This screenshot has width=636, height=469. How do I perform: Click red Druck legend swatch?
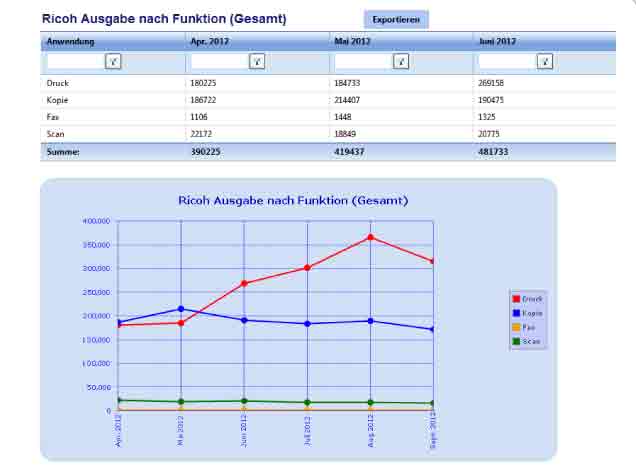click(x=516, y=299)
